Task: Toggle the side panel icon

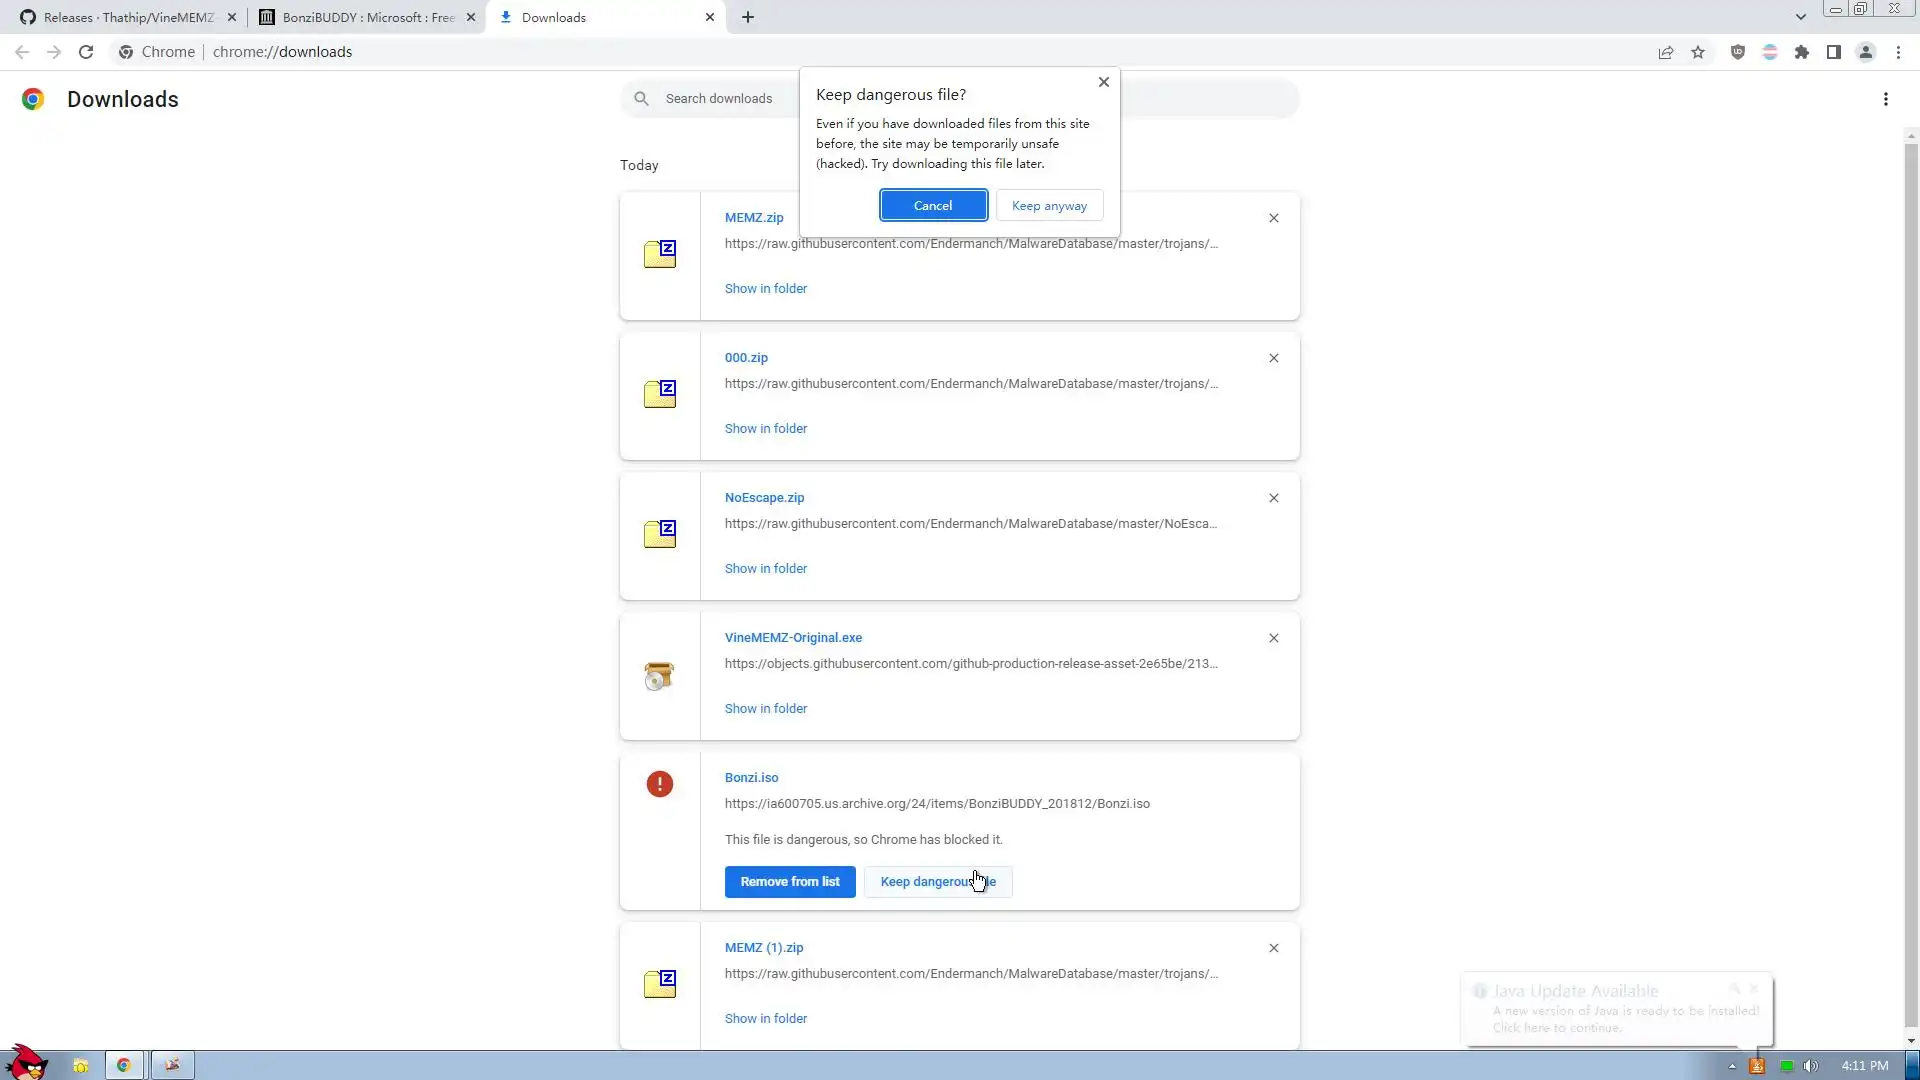Action: click(x=1834, y=52)
